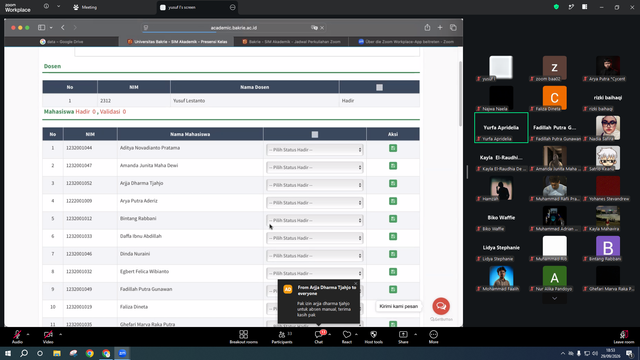Expand reactions caret beside React
The image size is (640, 360).
(x=356, y=334)
